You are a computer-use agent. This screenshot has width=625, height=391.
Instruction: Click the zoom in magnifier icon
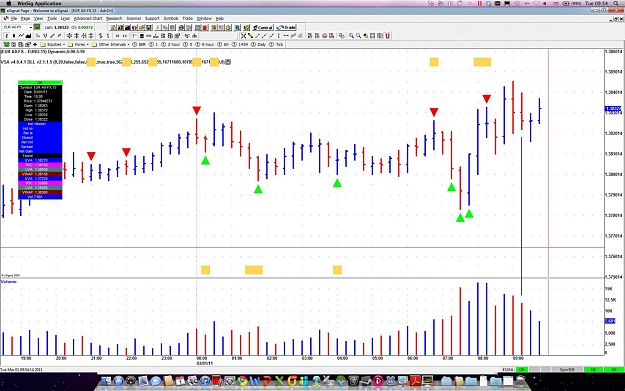(x=351, y=36)
